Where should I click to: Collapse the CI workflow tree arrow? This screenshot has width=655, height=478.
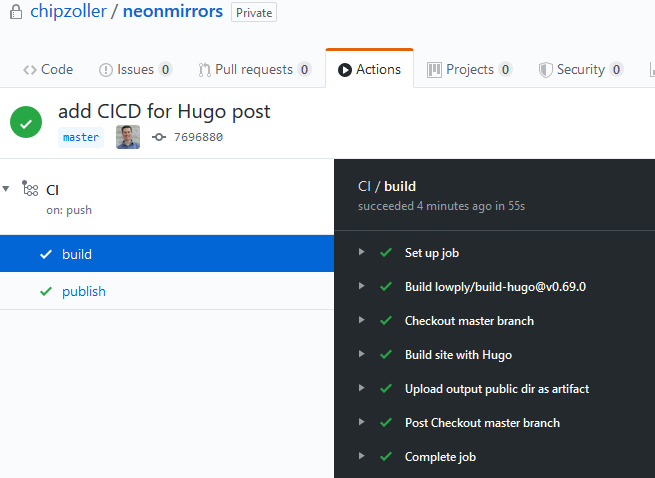coord(7,189)
